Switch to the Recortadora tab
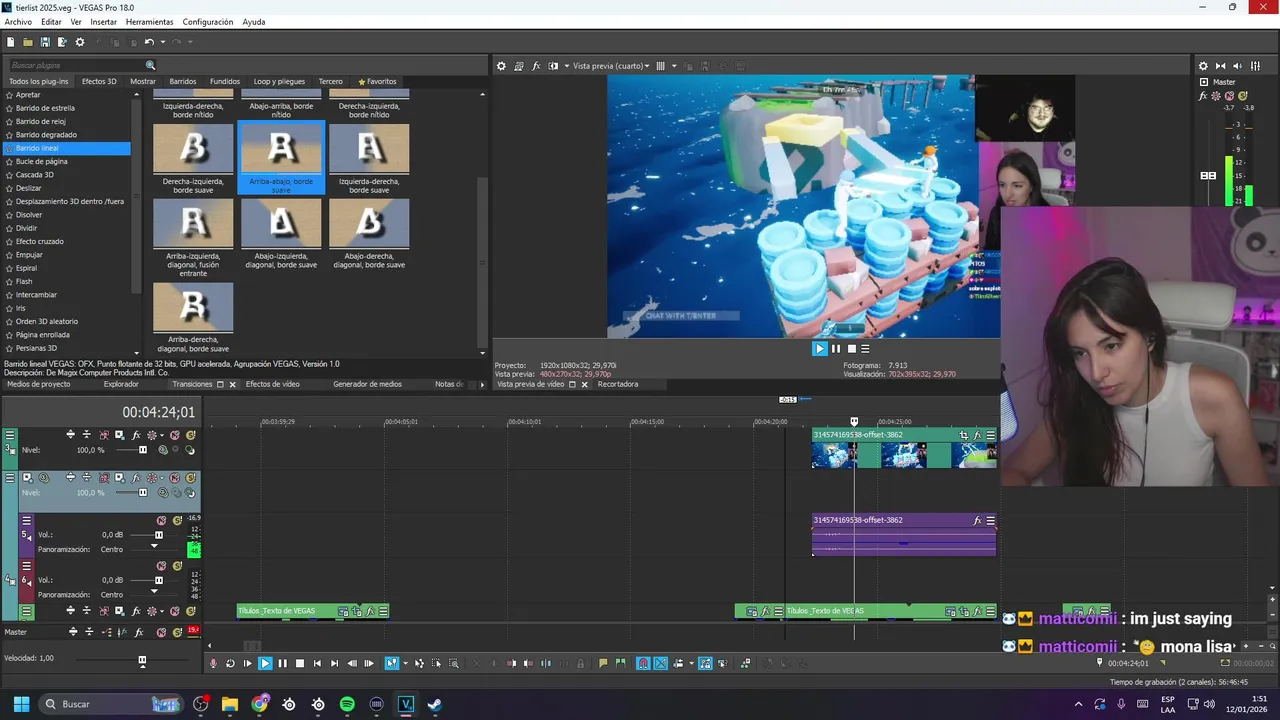This screenshot has height=720, width=1280. point(617,384)
